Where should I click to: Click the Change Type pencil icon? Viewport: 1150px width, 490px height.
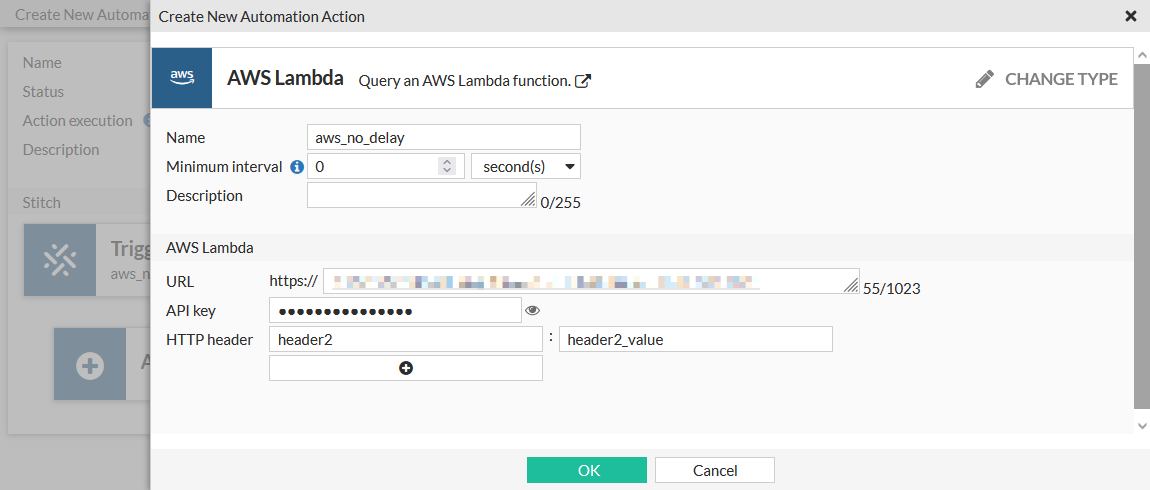coord(985,79)
